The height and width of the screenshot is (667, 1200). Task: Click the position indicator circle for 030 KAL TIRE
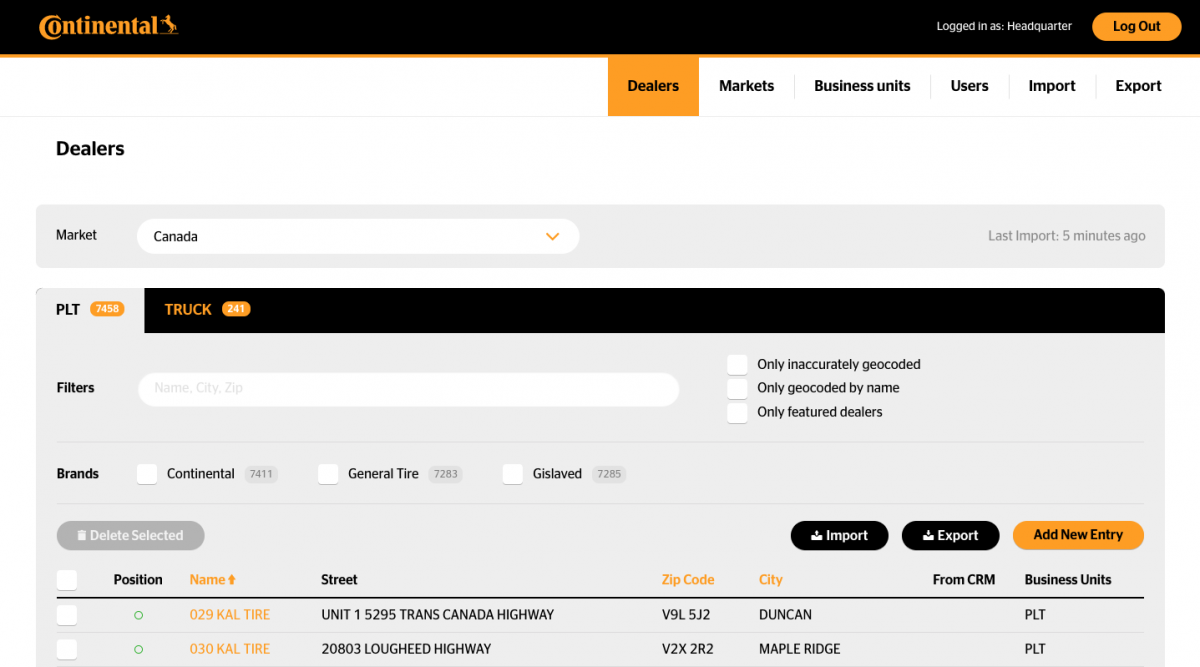140,648
